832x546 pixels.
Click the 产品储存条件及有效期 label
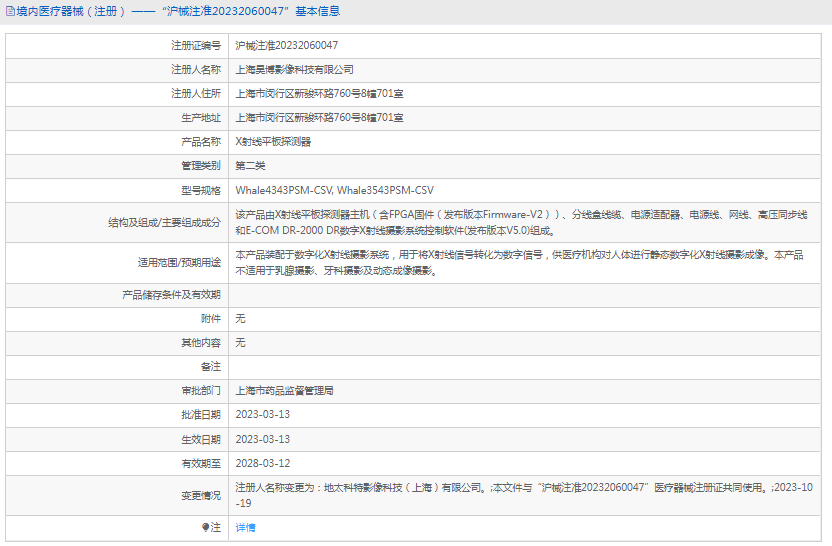pyautogui.click(x=171, y=295)
